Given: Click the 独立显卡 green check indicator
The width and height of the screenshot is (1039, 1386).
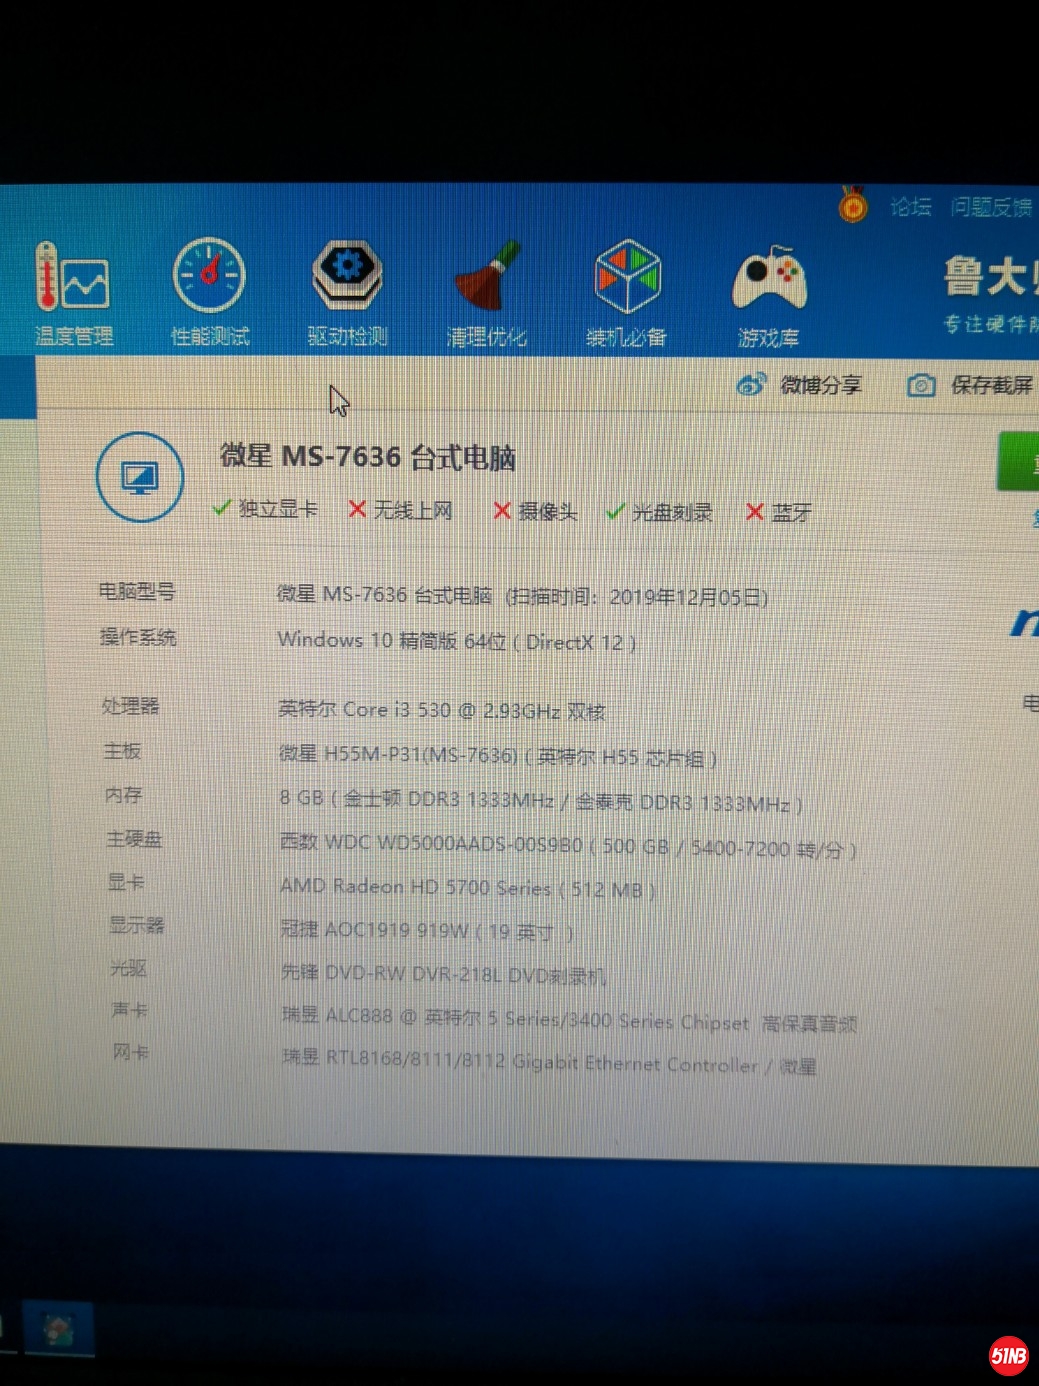Looking at the screenshot, I should [x=222, y=509].
